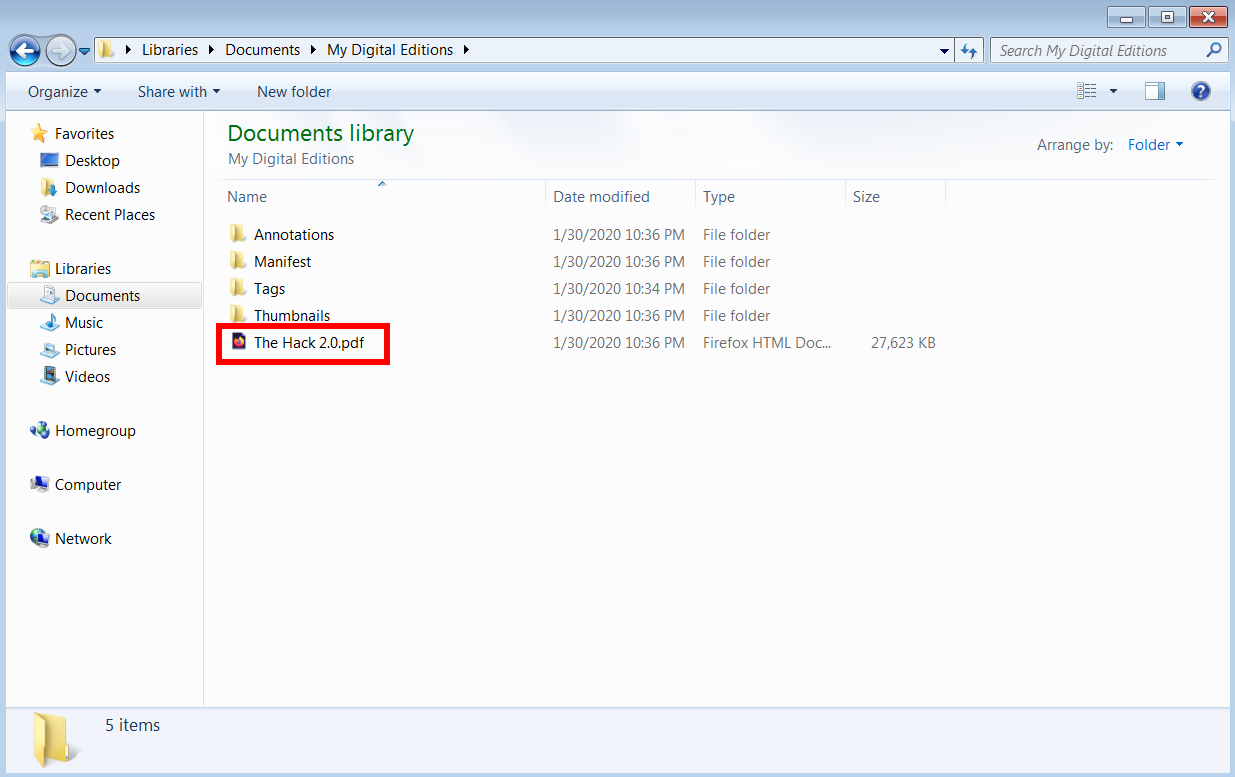The height and width of the screenshot is (777, 1235).
Task: Click the 27,623 KB size cell
Action: (x=903, y=342)
